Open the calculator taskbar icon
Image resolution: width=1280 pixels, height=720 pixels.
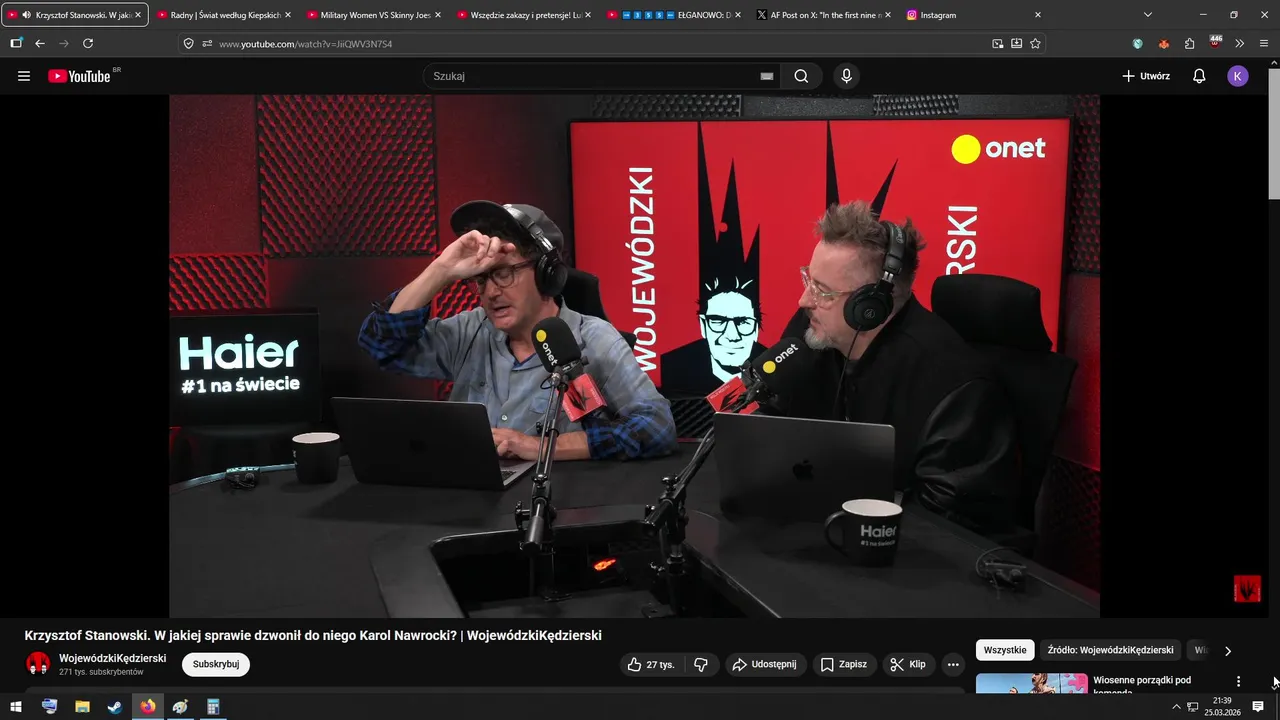(x=213, y=707)
